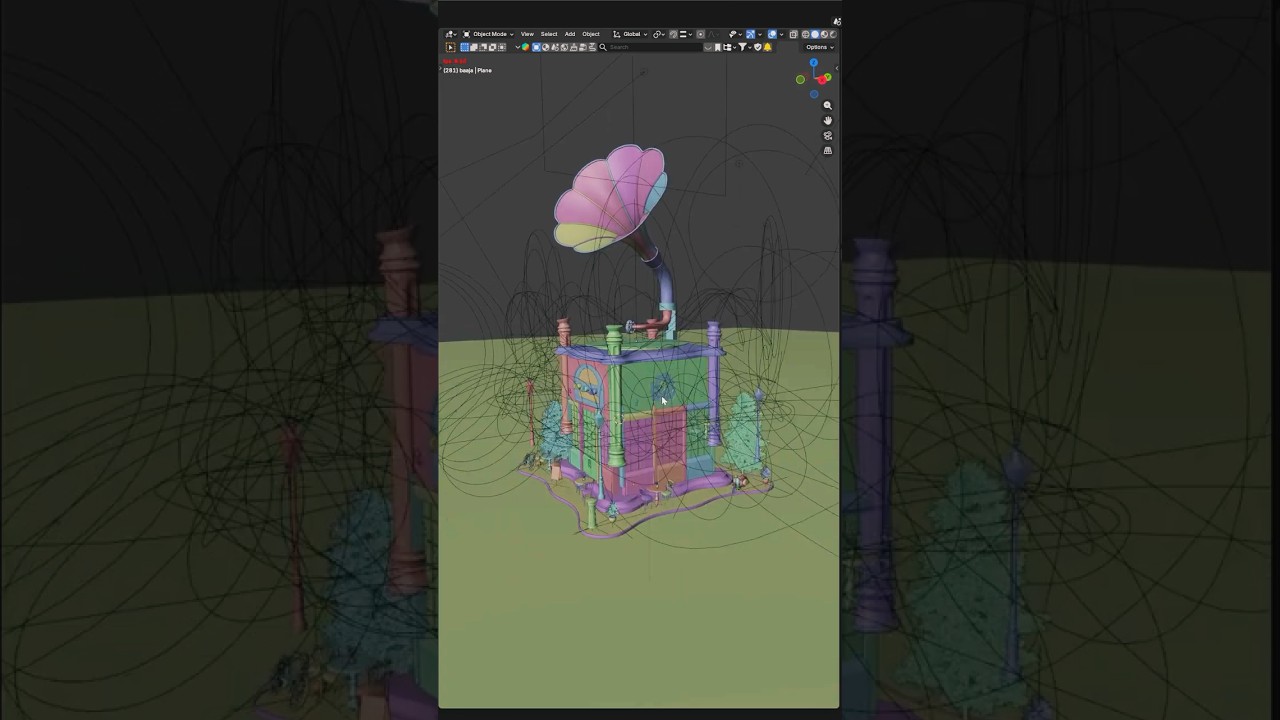This screenshot has width=1280, height=720.
Task: Open the pivot point dropdown
Action: click(x=658, y=34)
